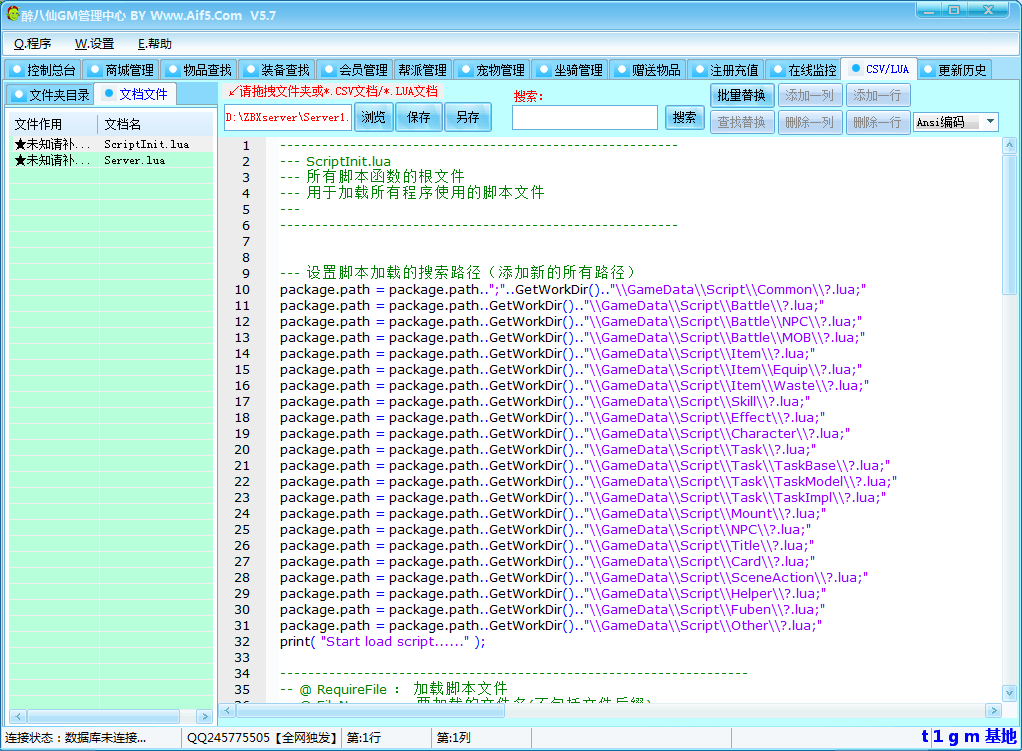Click the 批量替换 button
1022x751 pixels.
coord(741,96)
